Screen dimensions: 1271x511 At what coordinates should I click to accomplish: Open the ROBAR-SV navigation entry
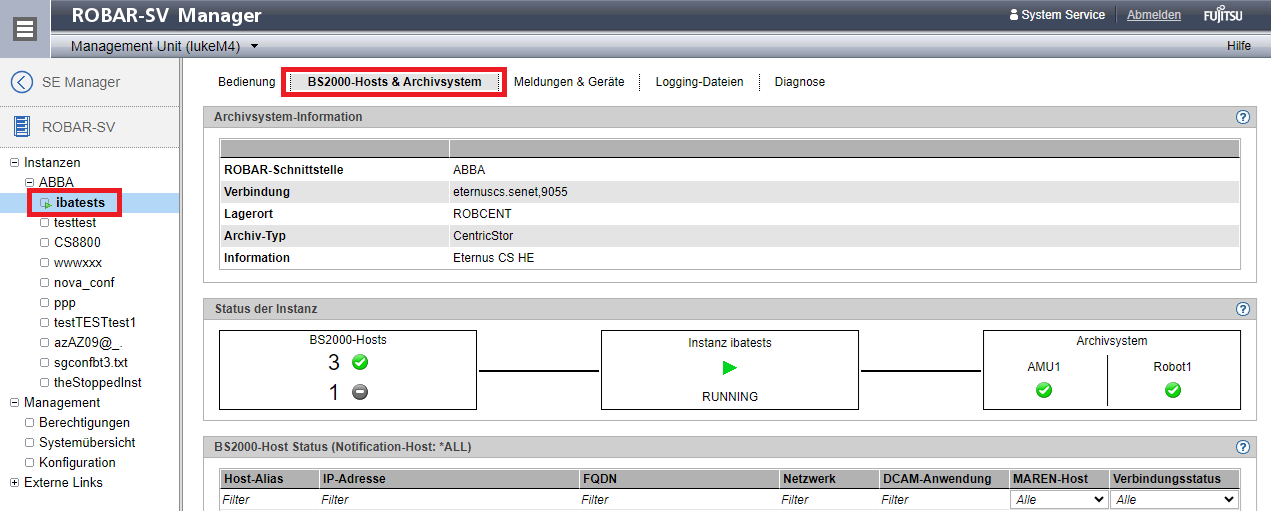pos(78,127)
